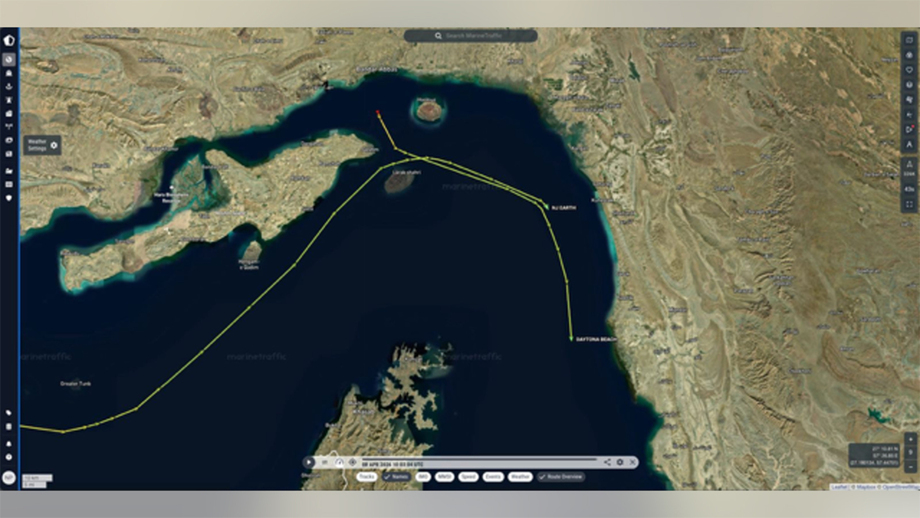Image resolution: width=920 pixels, height=518 pixels.
Task: Toggle the Tracks filter chip
Action: tap(366, 477)
